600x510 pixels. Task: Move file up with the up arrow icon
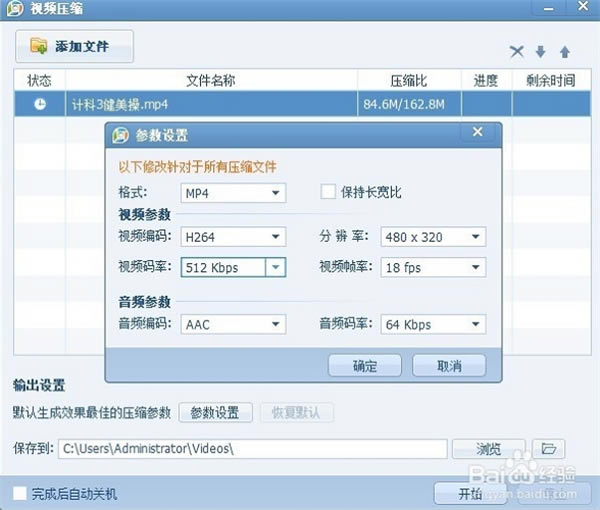pos(565,52)
